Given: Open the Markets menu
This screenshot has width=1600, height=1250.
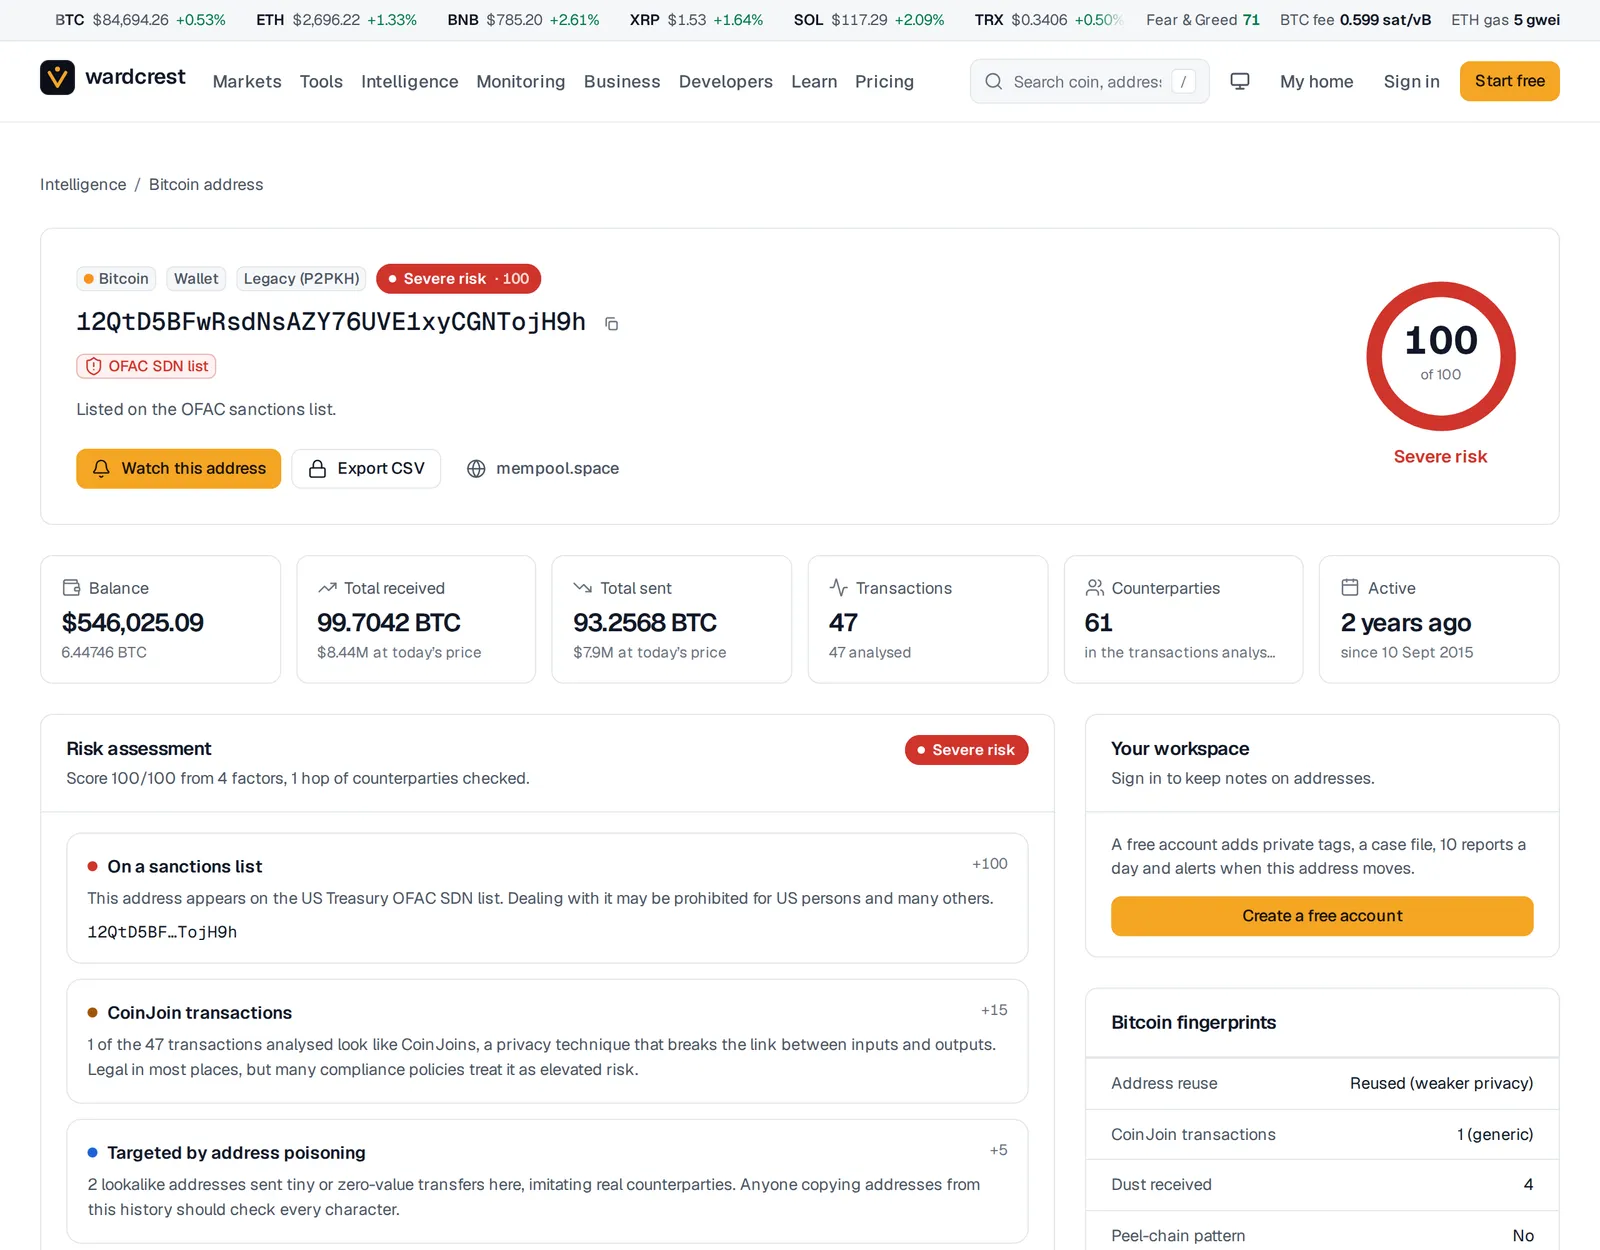Looking at the screenshot, I should tap(247, 82).
